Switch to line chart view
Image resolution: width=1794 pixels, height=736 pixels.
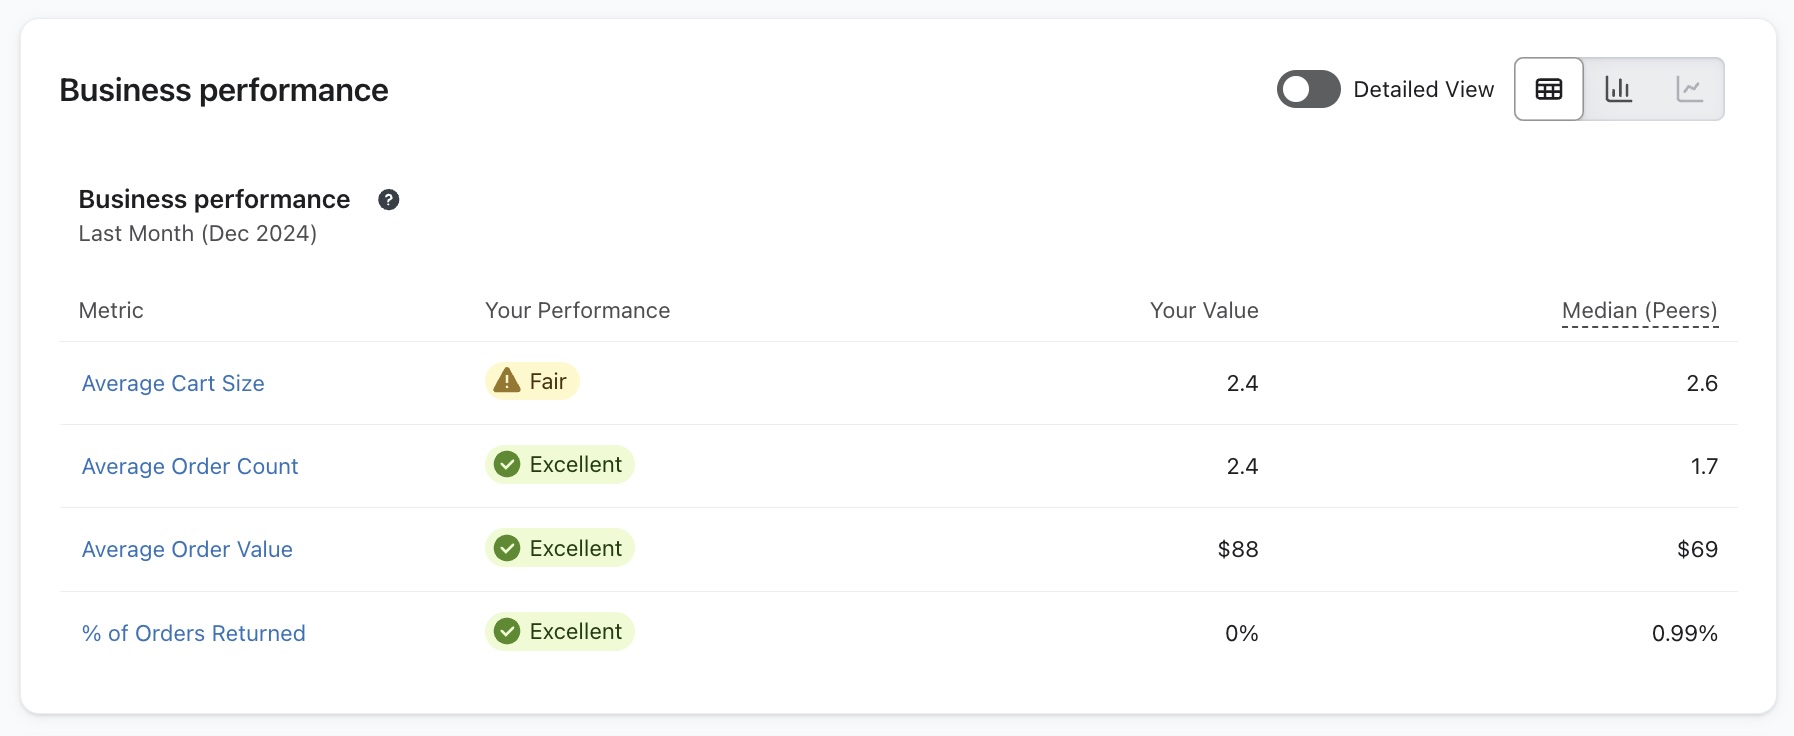tap(1689, 90)
